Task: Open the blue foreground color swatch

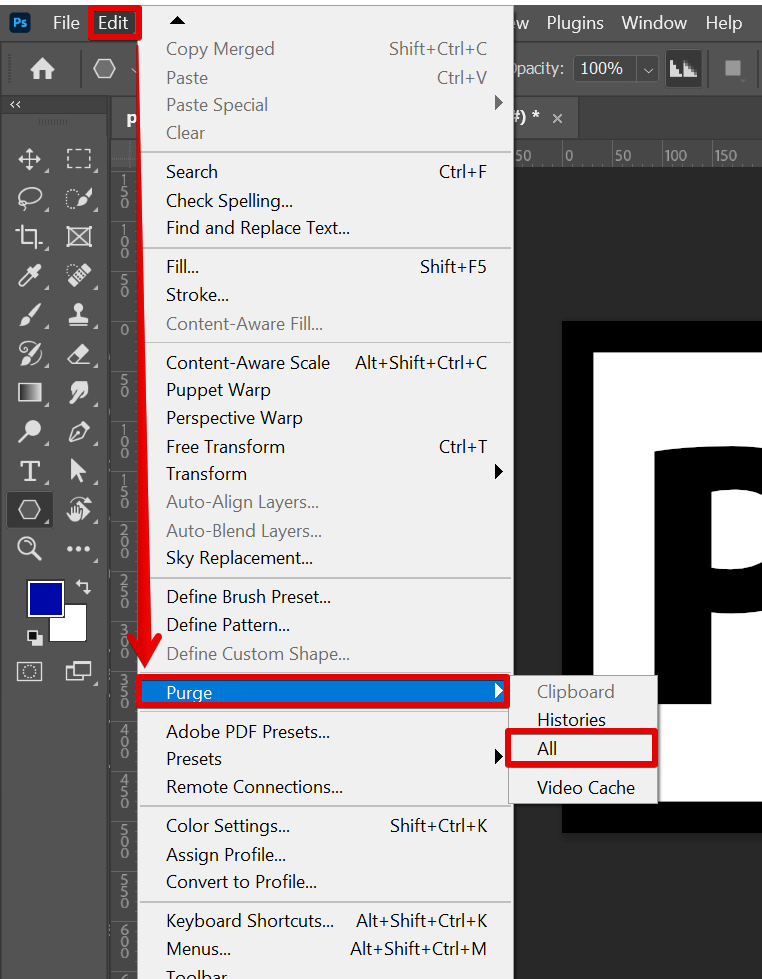Action: tap(46, 599)
